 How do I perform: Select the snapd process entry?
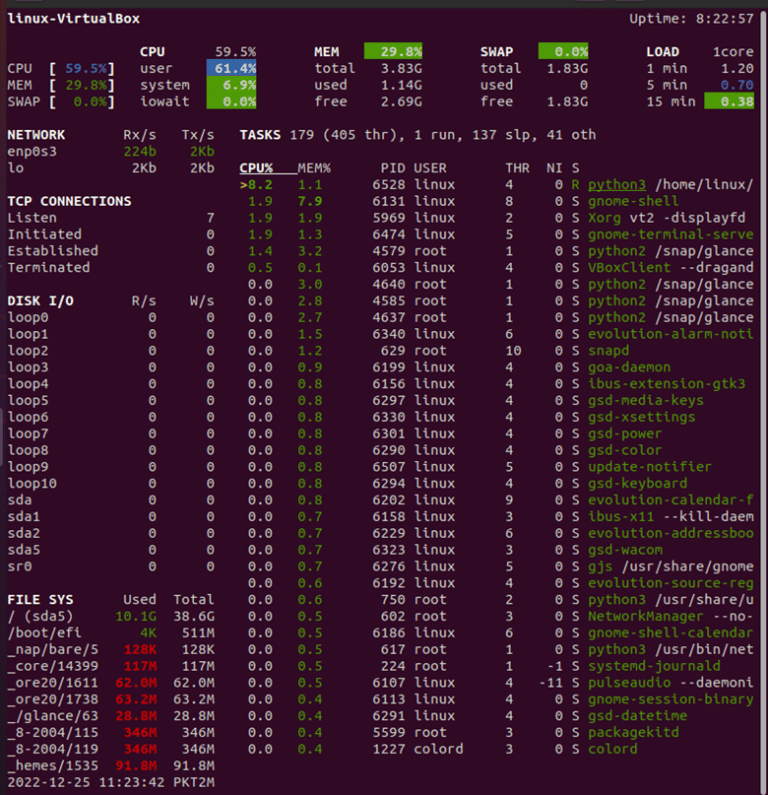[608, 351]
